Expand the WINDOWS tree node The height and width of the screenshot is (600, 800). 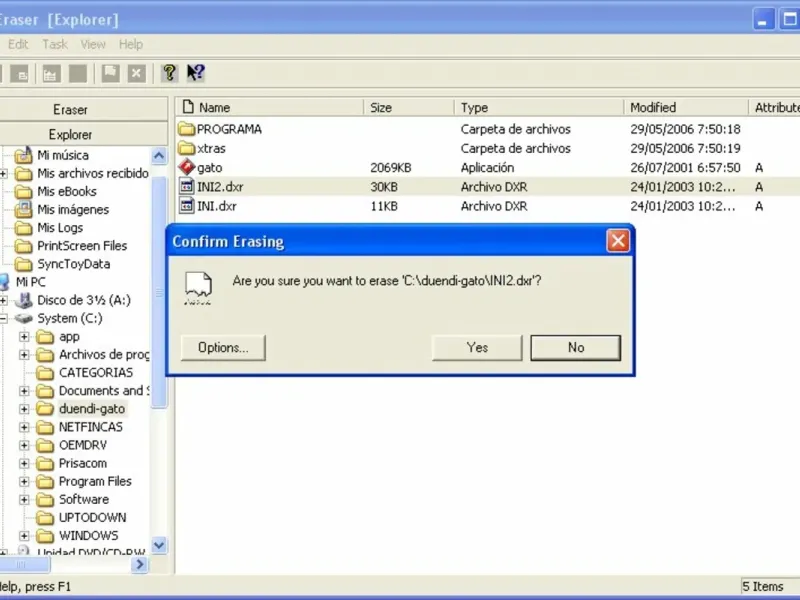pos(24,536)
